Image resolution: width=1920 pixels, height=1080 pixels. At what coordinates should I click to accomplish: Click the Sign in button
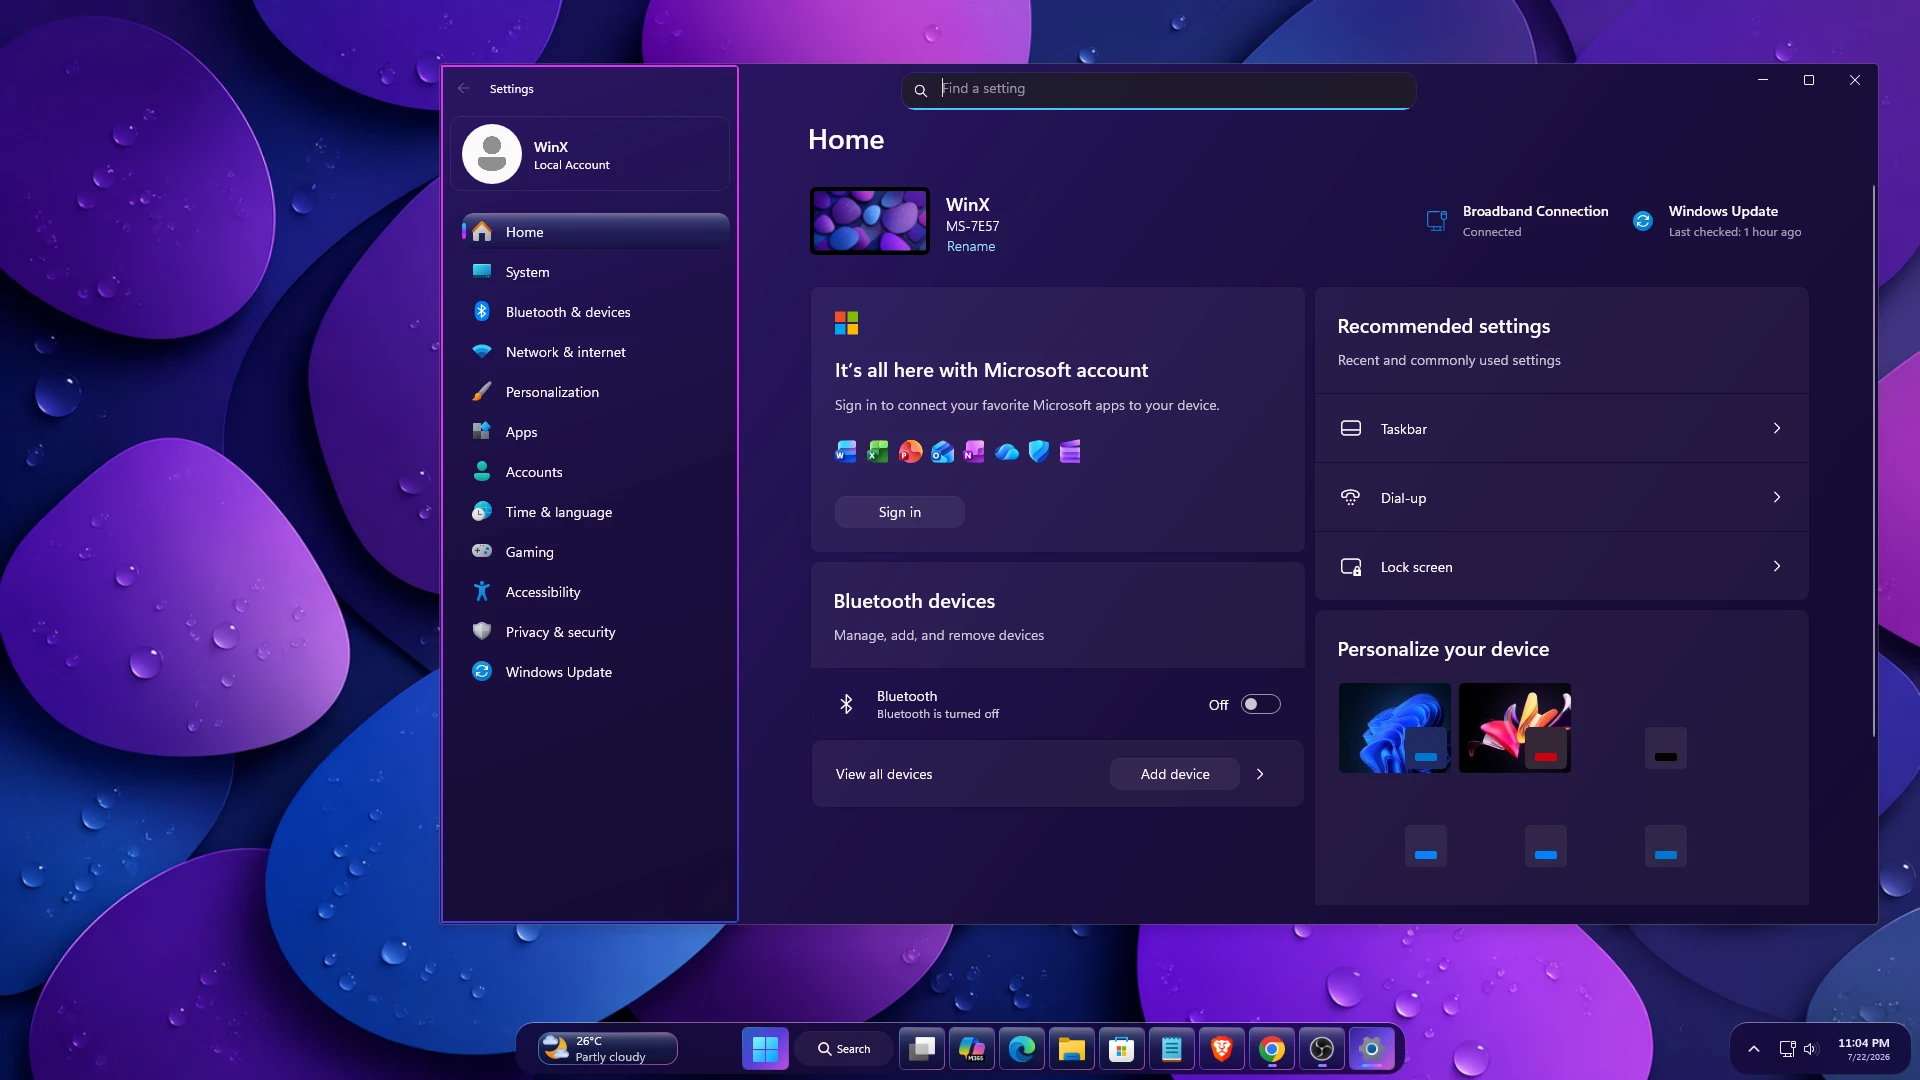tap(899, 512)
